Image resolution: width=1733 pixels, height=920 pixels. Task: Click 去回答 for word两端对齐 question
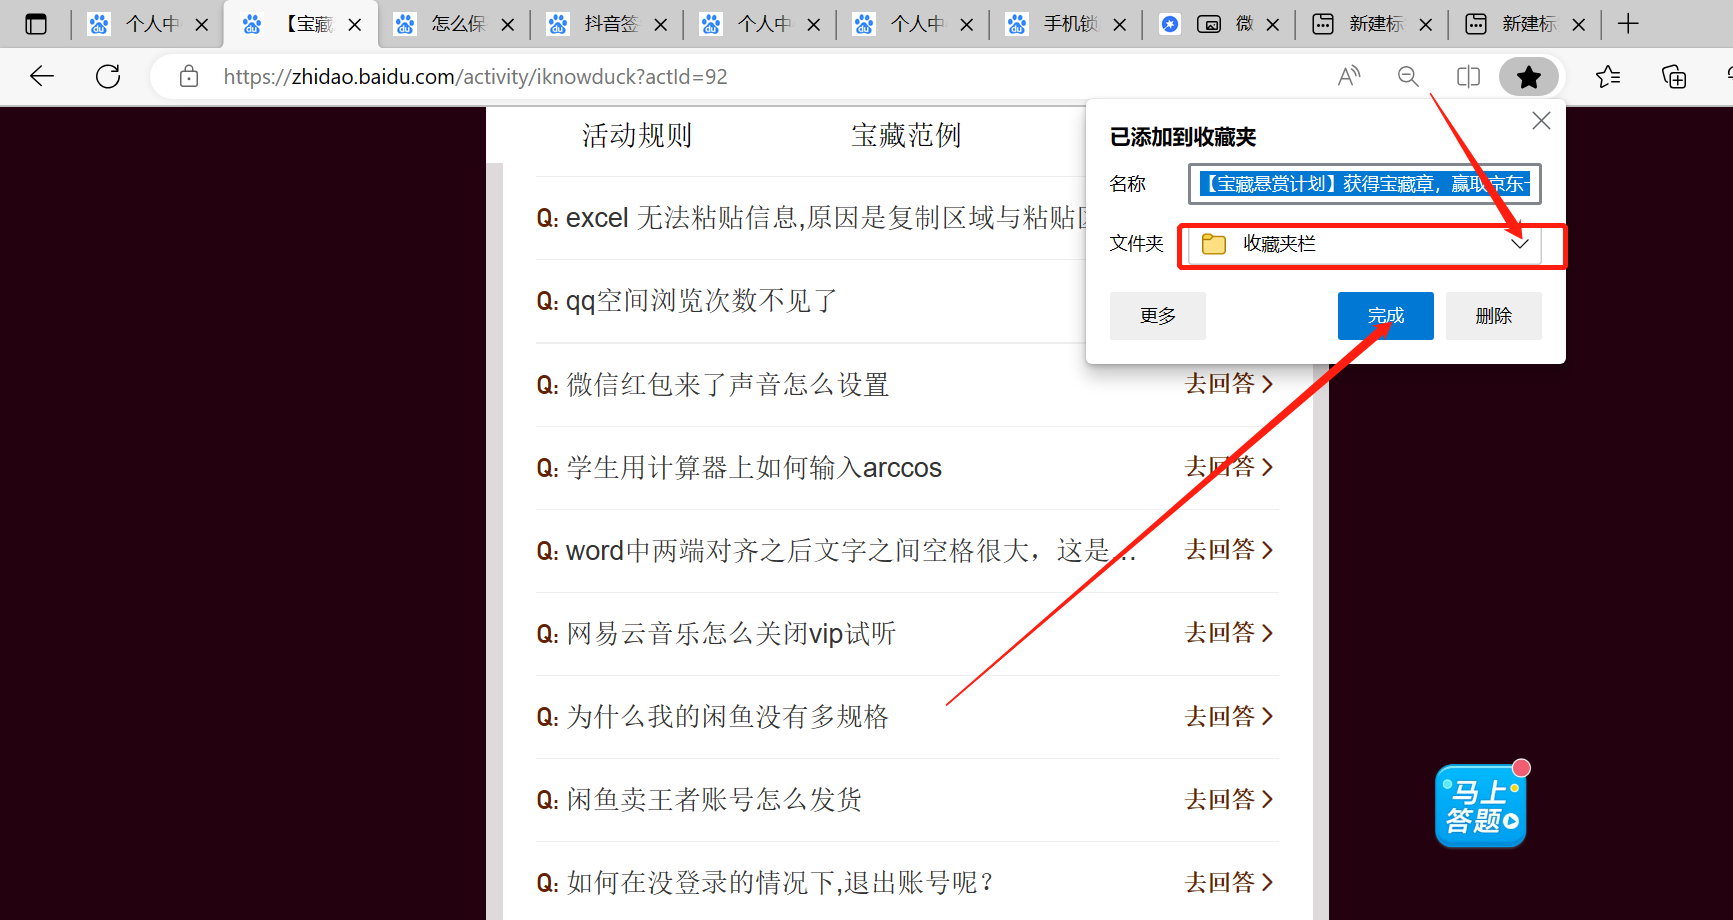point(1229,550)
